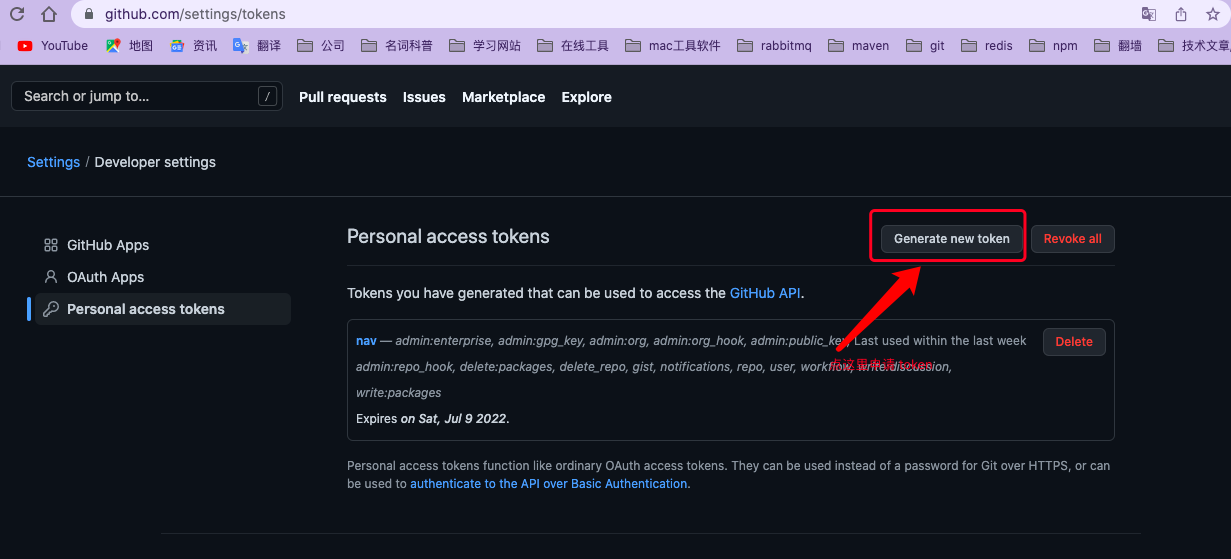This screenshot has width=1231, height=559.
Task: Open the npm bookmark folder
Action: click(x=1053, y=45)
